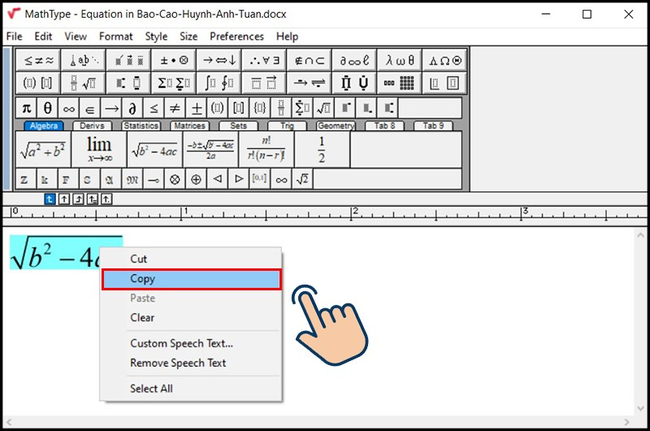Insert the partial derivative symbol
This screenshot has width=650, height=431.
[133, 108]
